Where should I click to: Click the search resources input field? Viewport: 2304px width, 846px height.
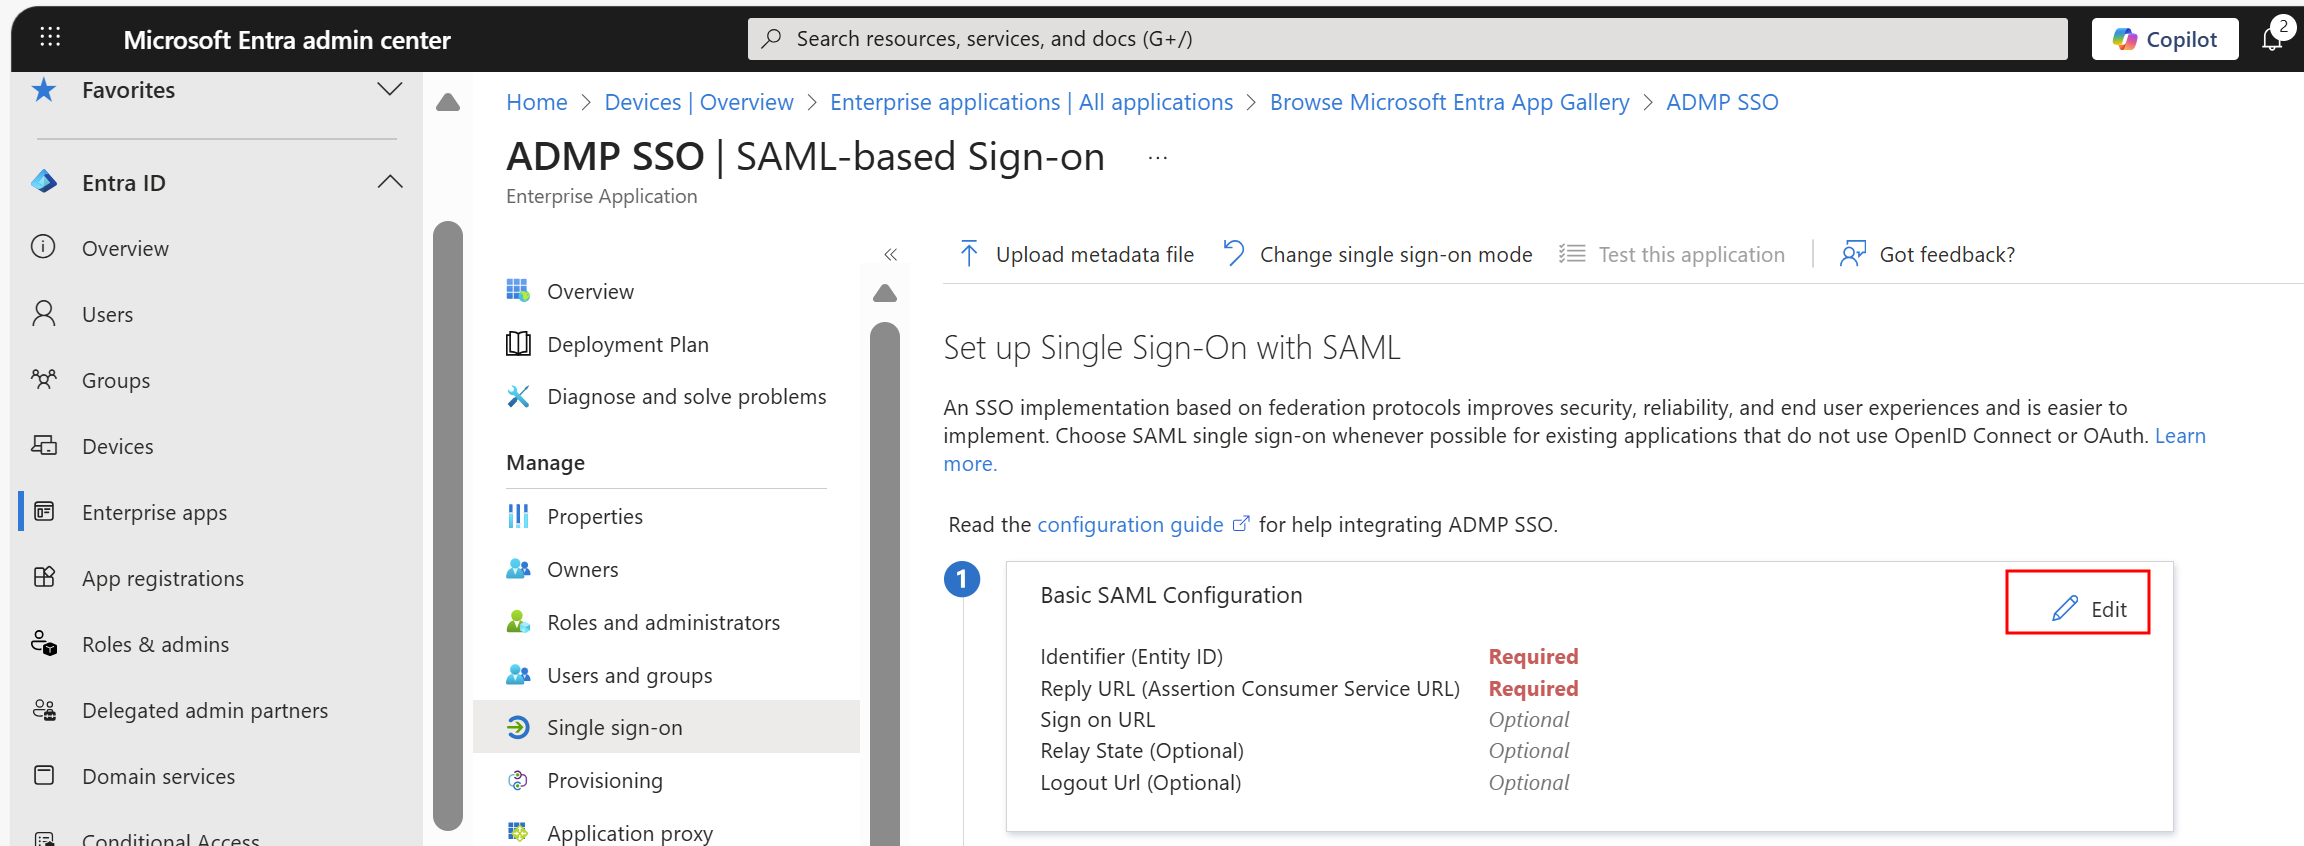(x=1408, y=39)
